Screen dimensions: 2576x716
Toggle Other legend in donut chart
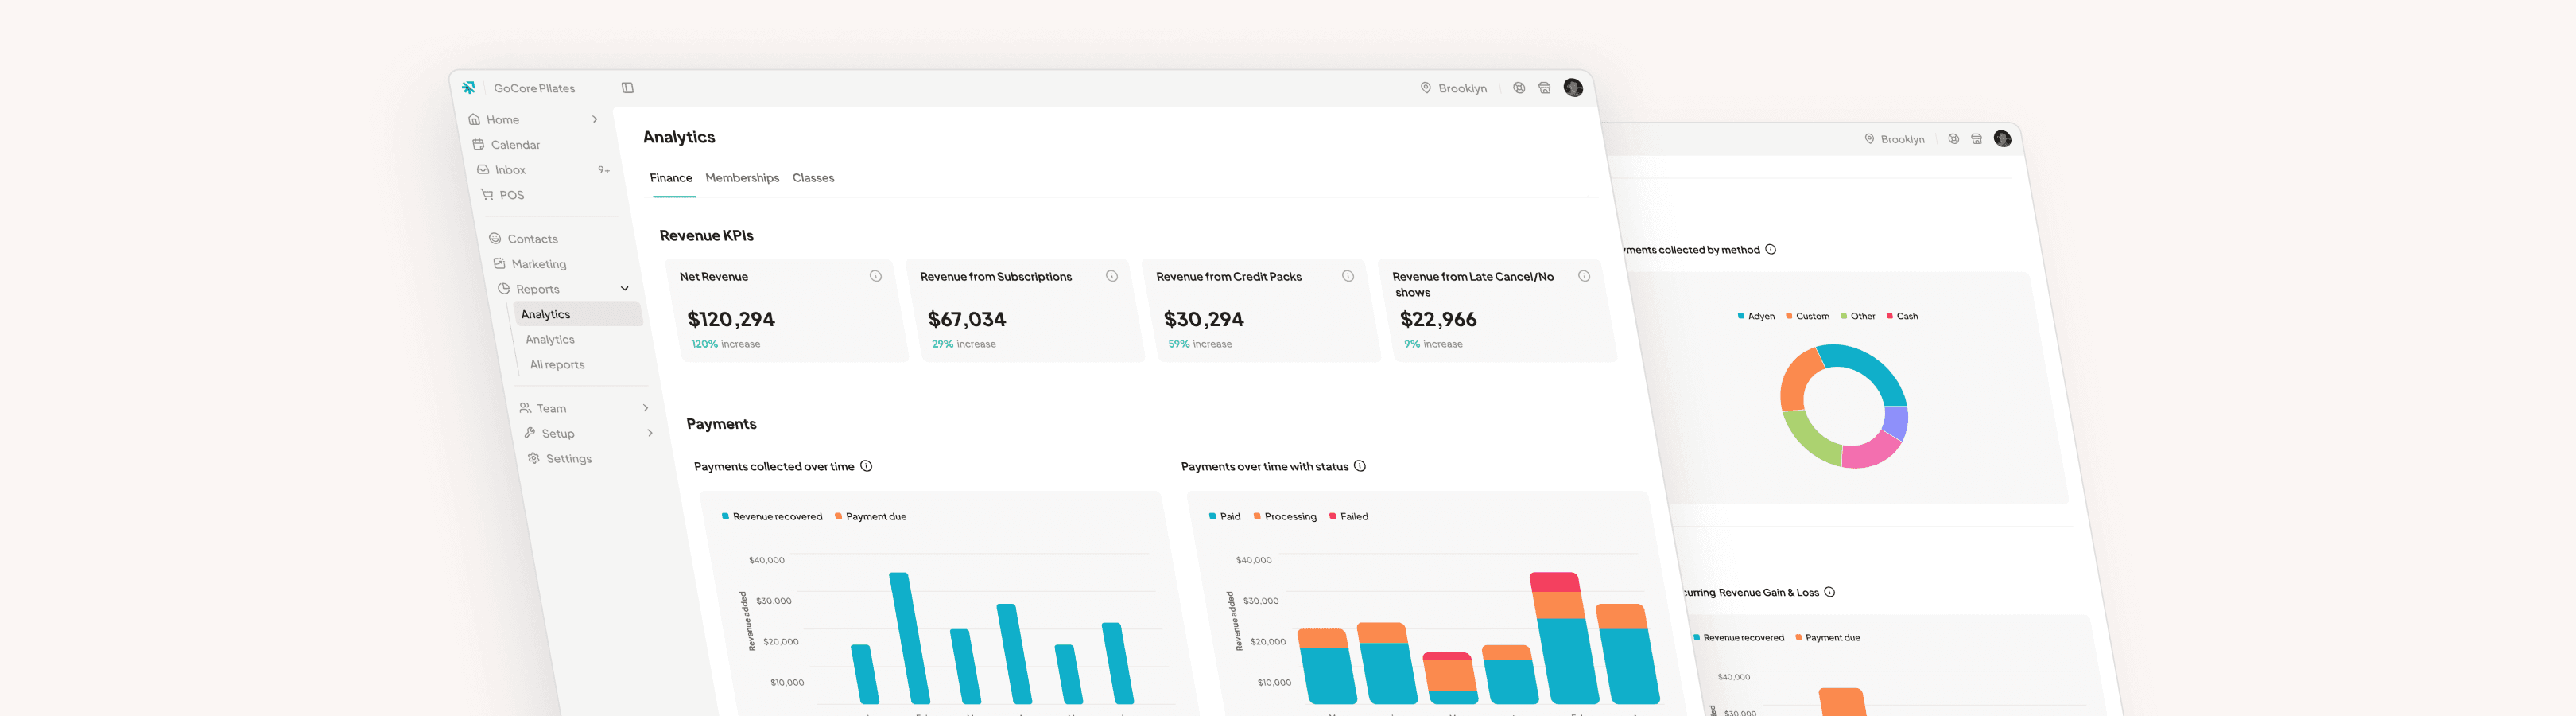[x=1858, y=316]
